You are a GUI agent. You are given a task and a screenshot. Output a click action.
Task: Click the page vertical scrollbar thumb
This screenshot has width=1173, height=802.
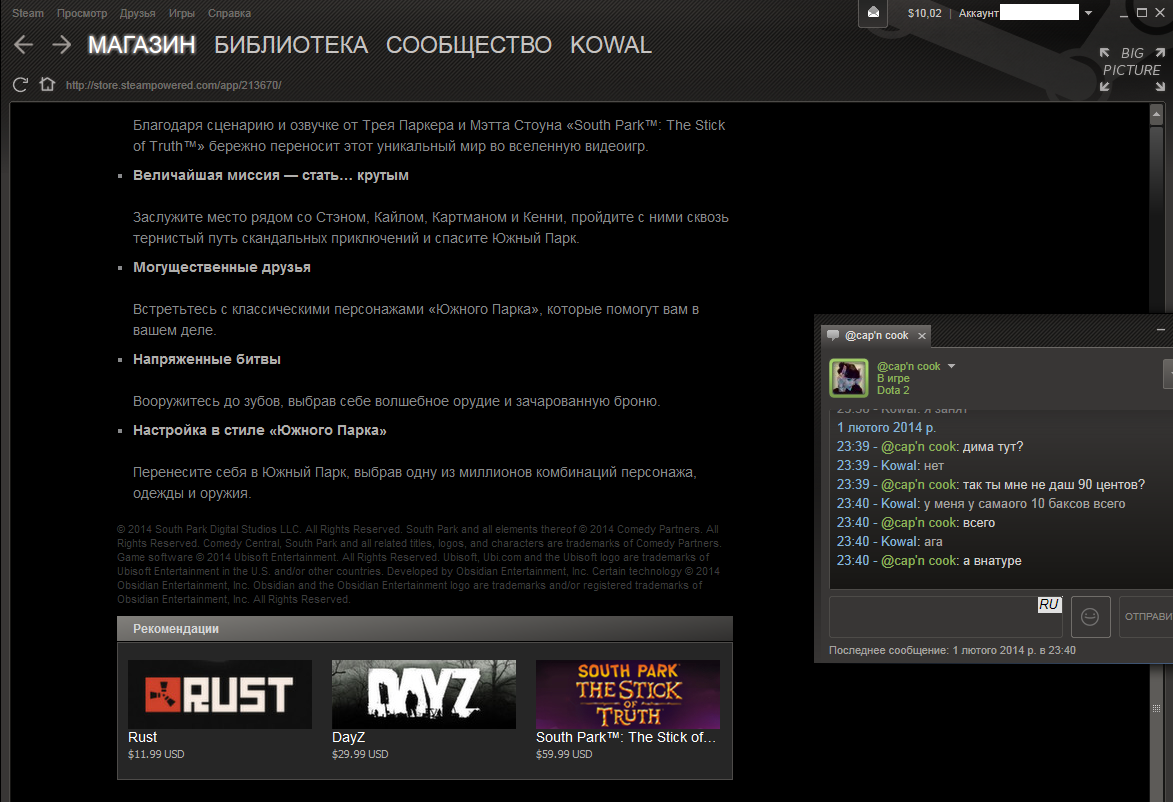point(1157,707)
